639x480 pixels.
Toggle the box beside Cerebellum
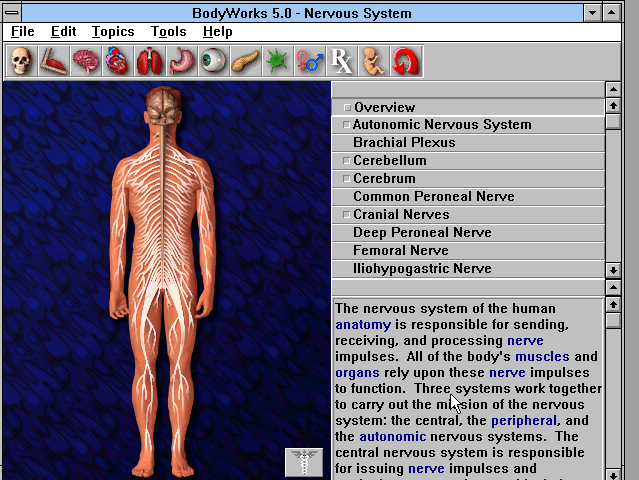pos(347,161)
